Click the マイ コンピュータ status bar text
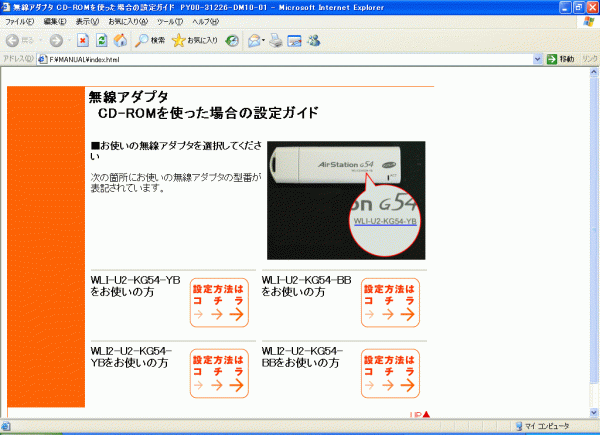This screenshot has width=600, height=435. (547, 426)
